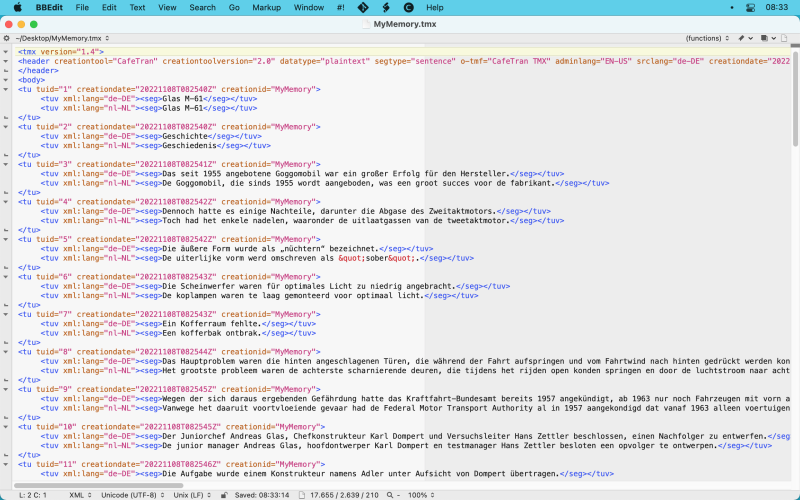This screenshot has height=500, width=800.
Task: Click the 17.655 / 2.639 / 210 statistics
Action: coord(344,495)
